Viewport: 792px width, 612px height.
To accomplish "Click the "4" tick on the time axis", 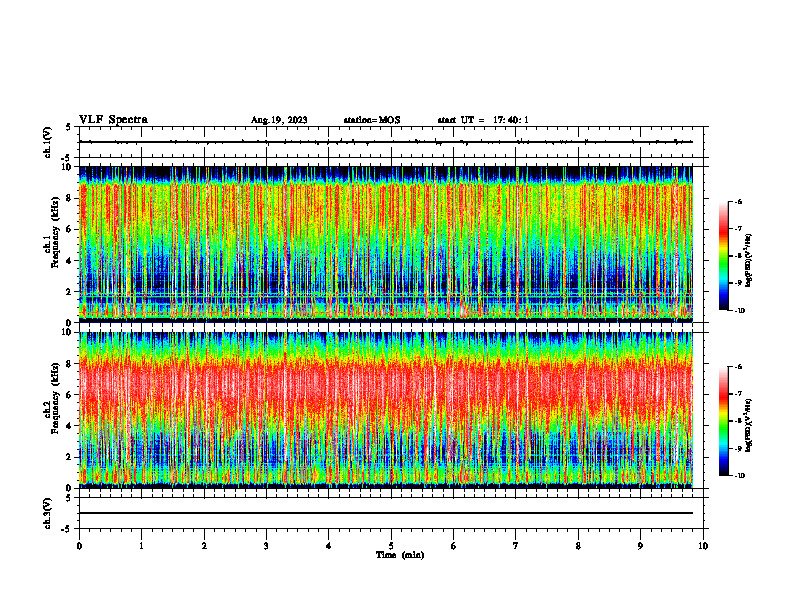I will tap(329, 546).
